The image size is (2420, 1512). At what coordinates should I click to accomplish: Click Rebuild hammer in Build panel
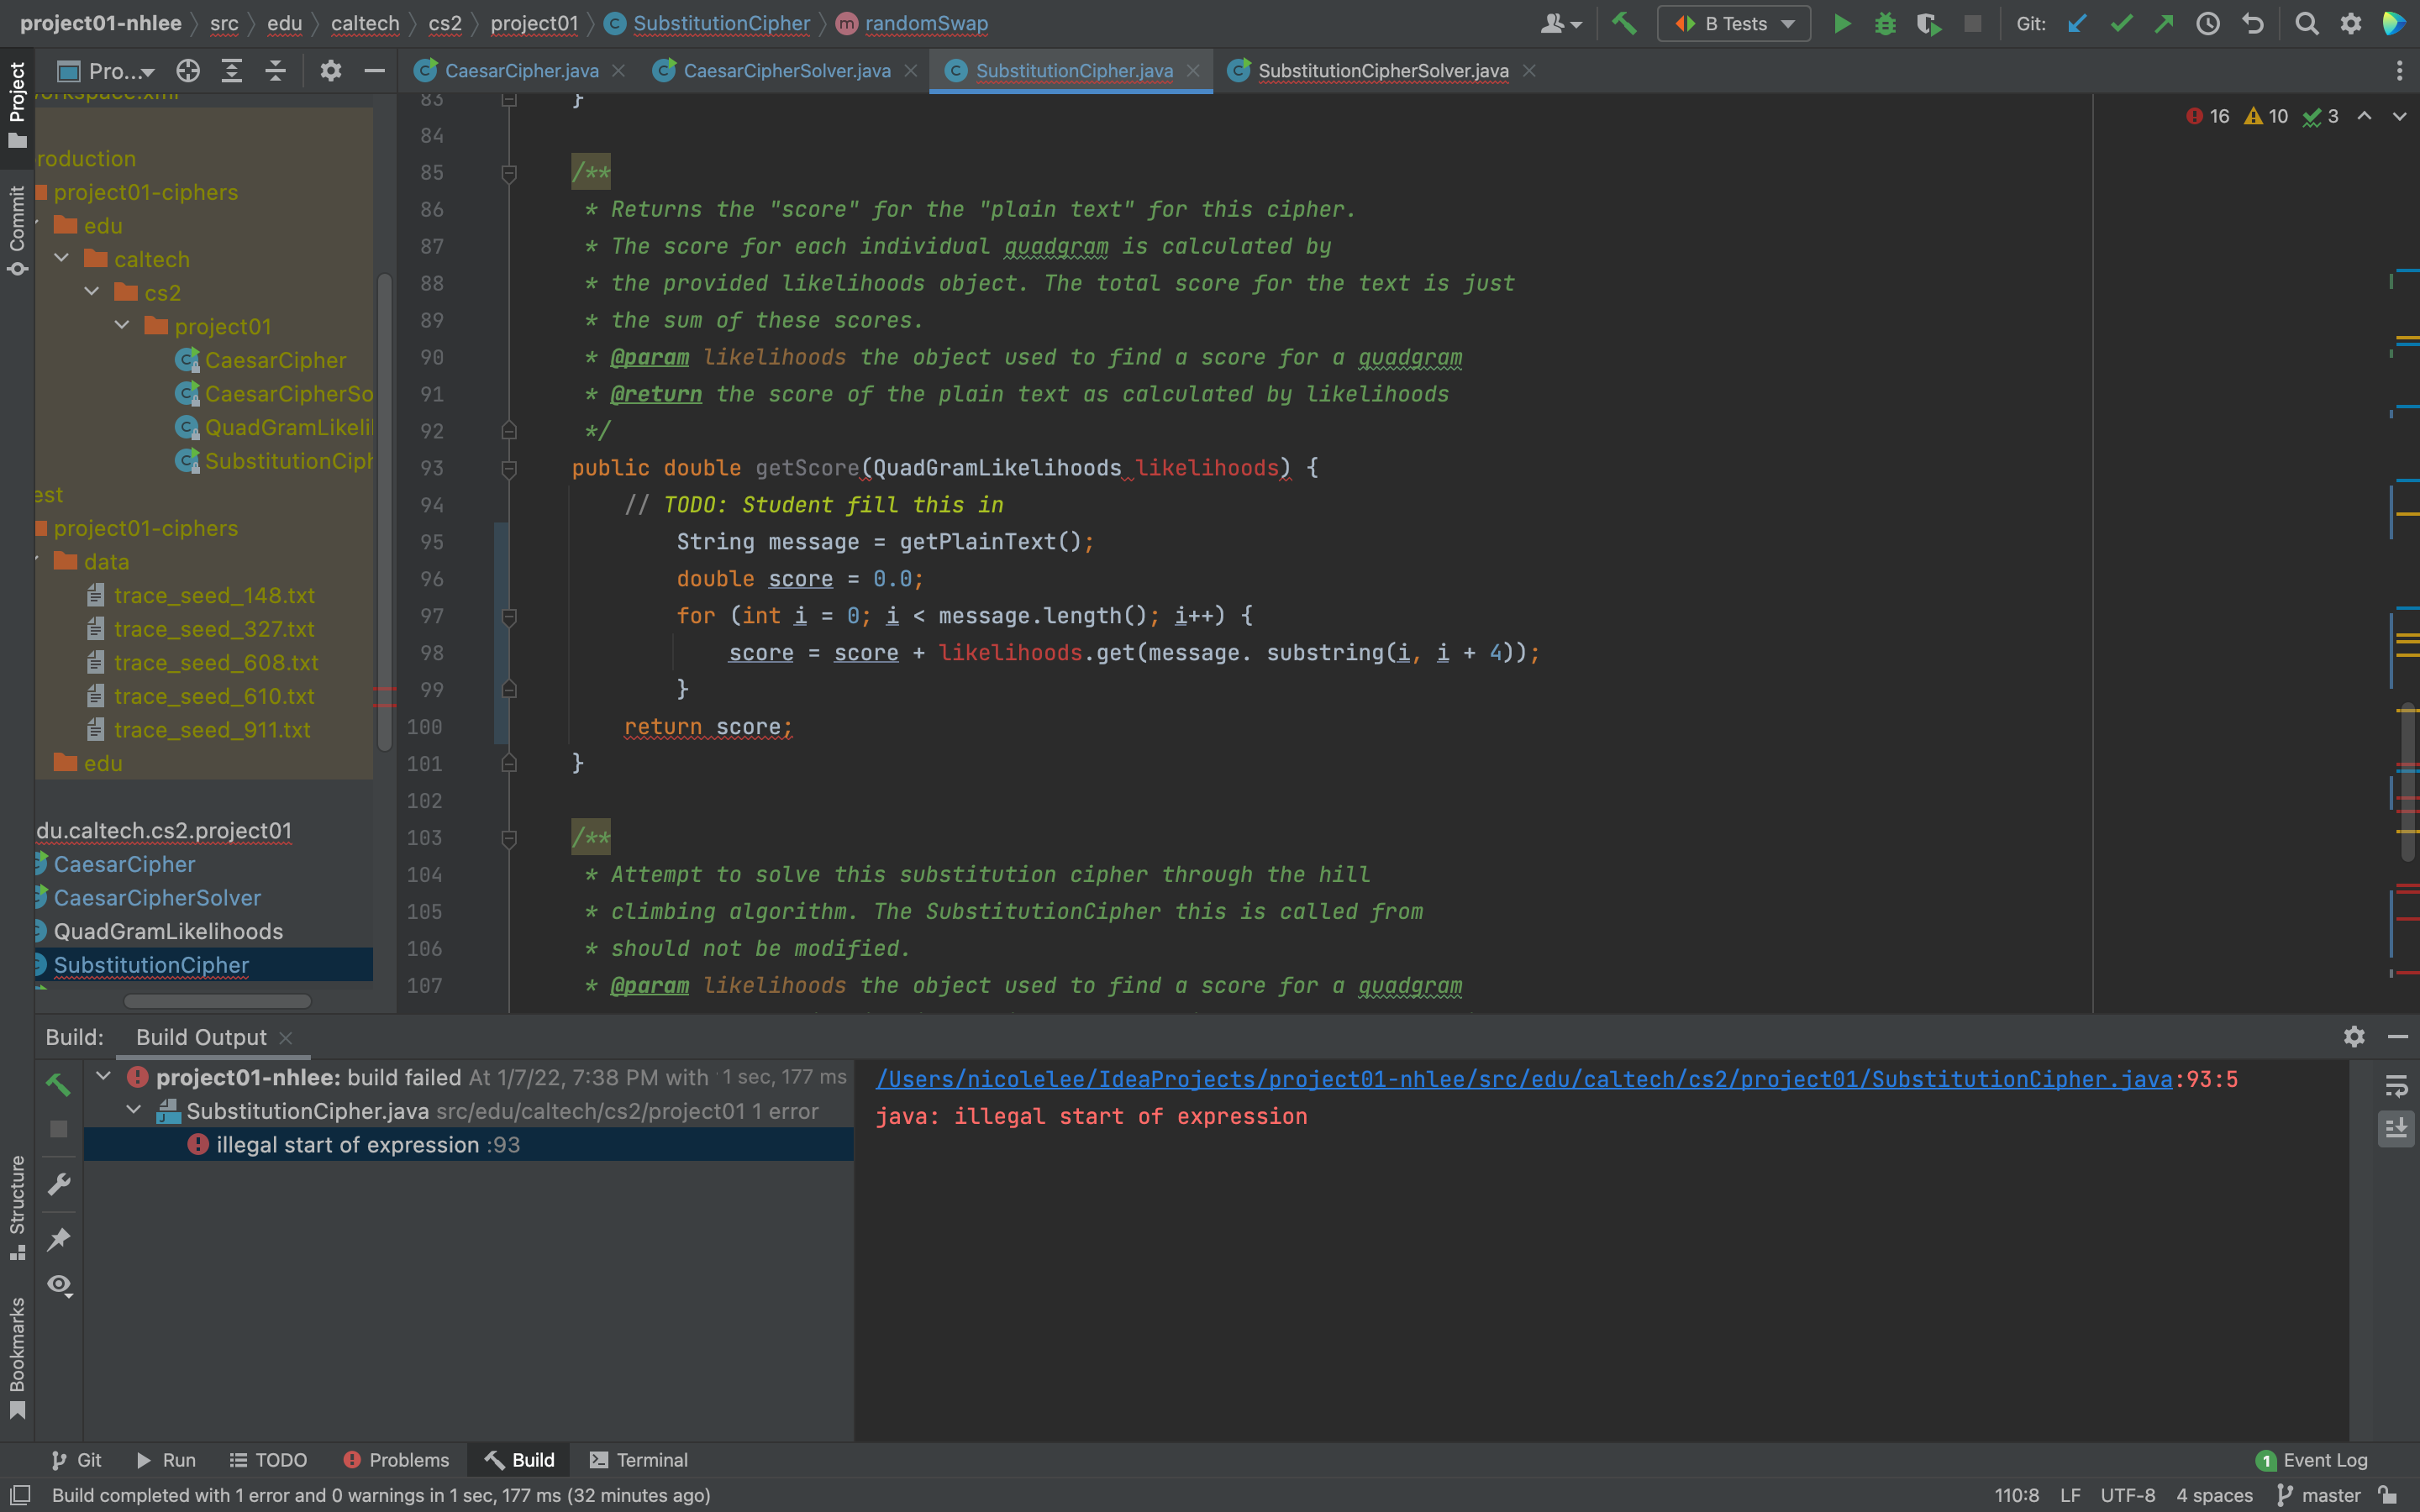click(x=58, y=1084)
